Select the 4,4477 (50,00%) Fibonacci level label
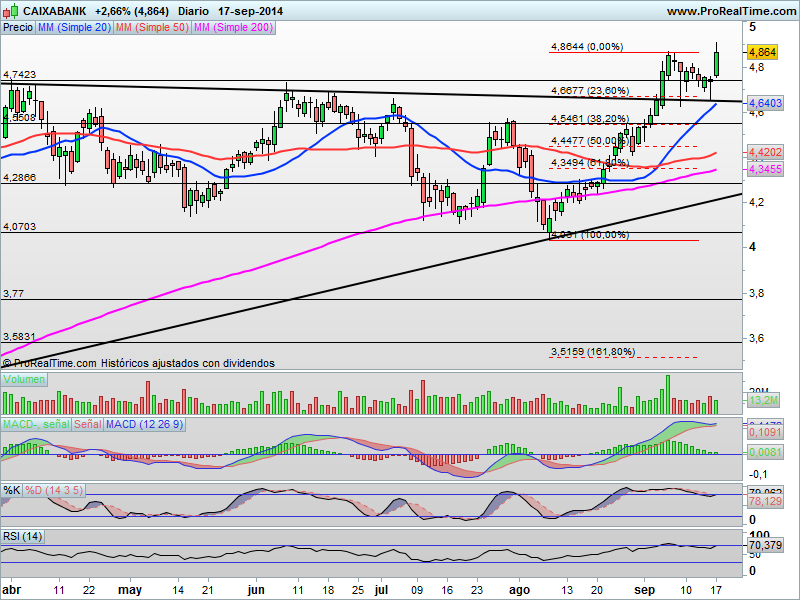The image size is (800, 600). click(x=590, y=140)
